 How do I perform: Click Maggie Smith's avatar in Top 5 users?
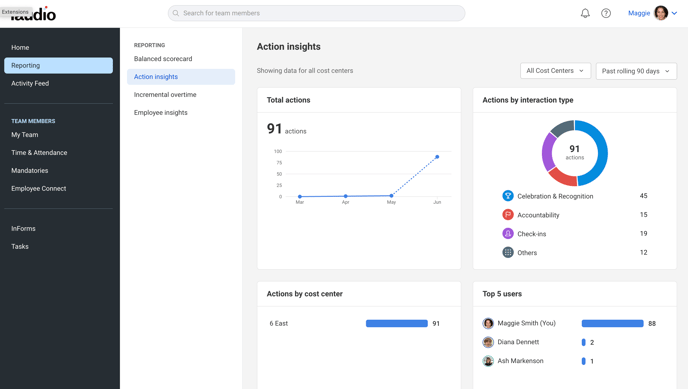pyautogui.click(x=488, y=323)
